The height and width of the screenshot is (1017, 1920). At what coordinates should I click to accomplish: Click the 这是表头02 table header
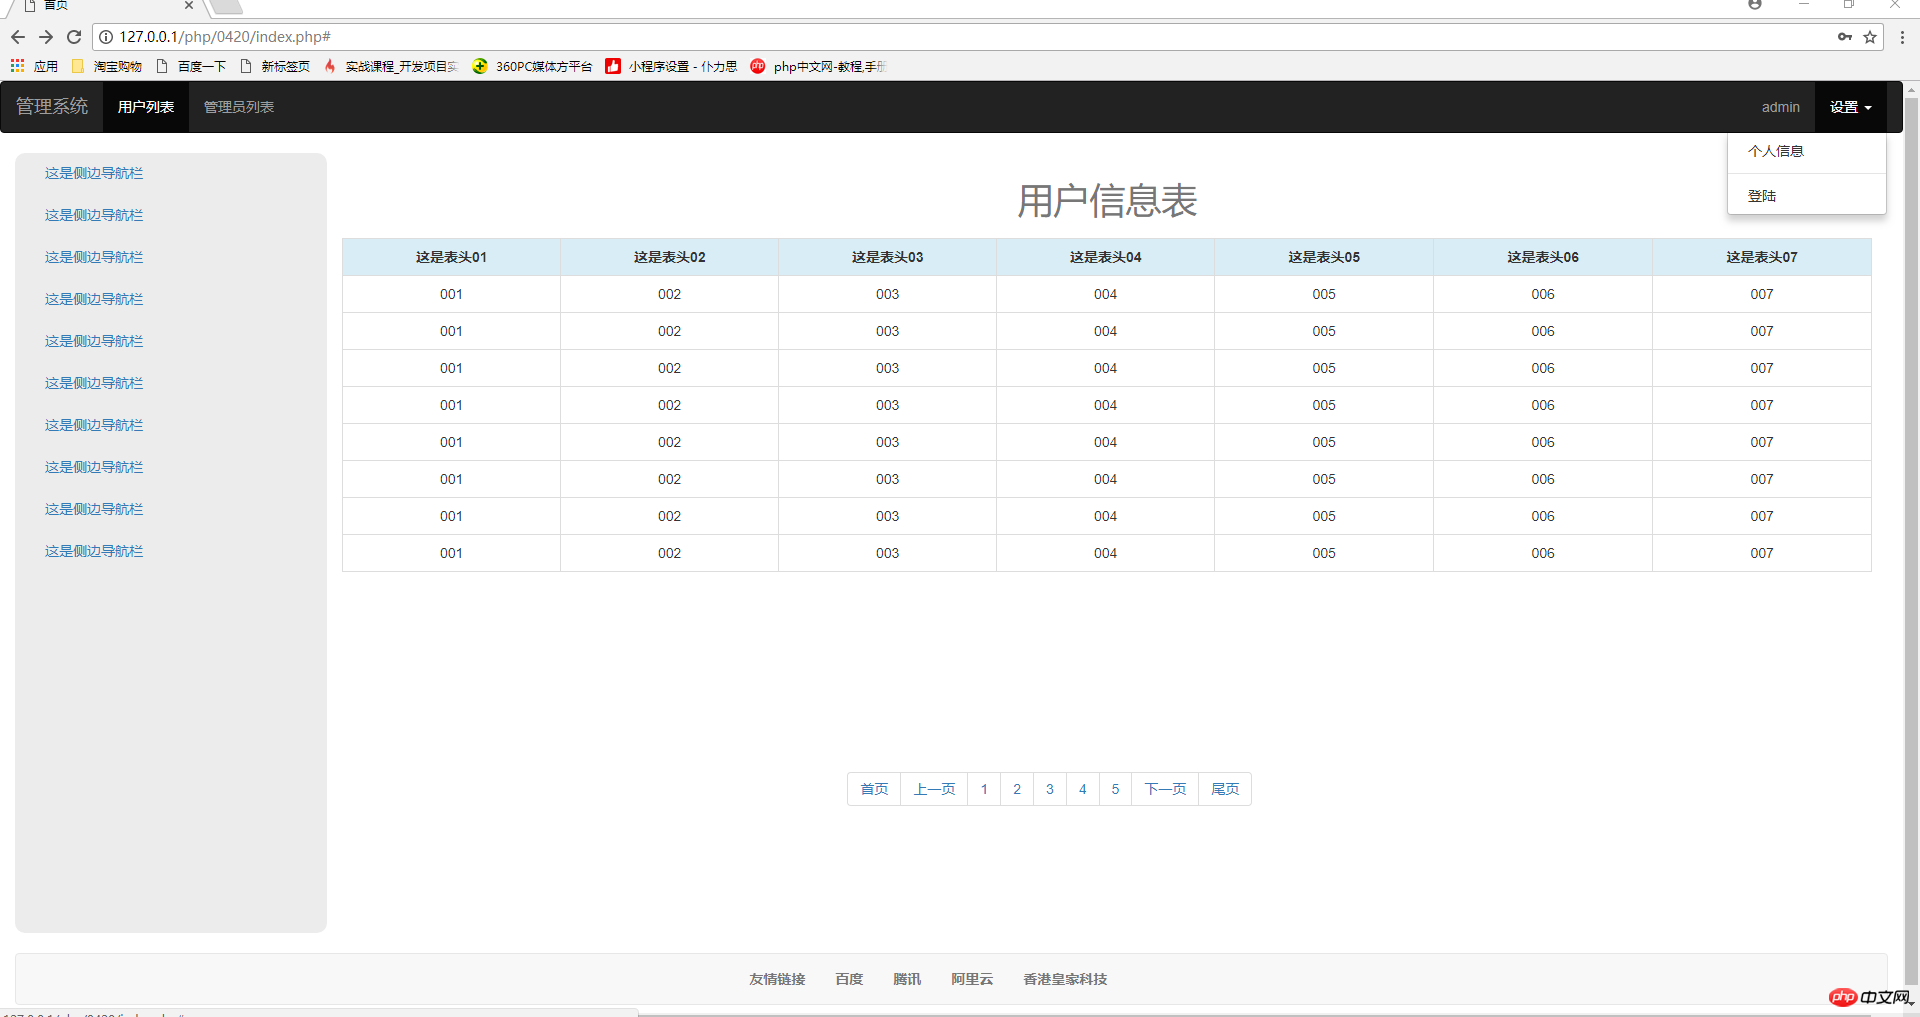(x=669, y=257)
